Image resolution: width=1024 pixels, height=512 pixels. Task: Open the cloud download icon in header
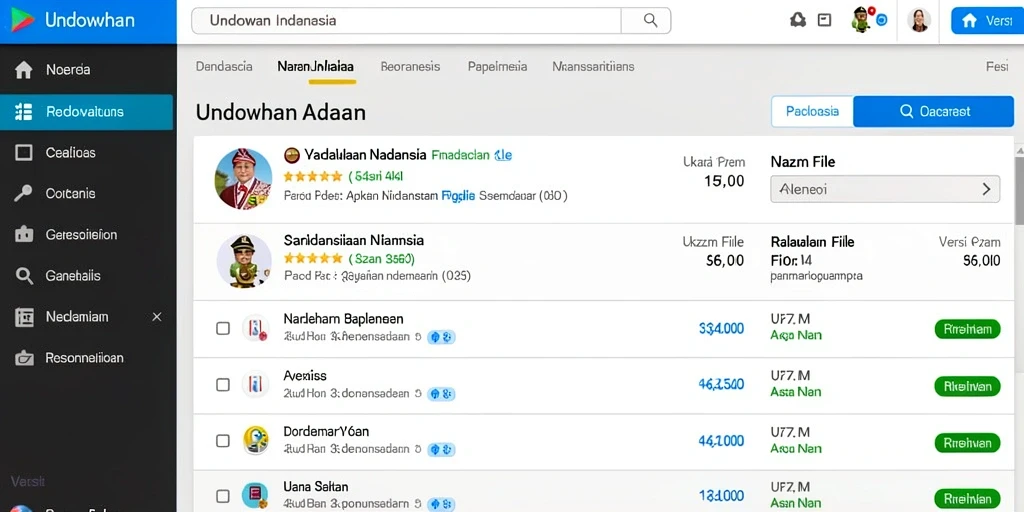(798, 20)
